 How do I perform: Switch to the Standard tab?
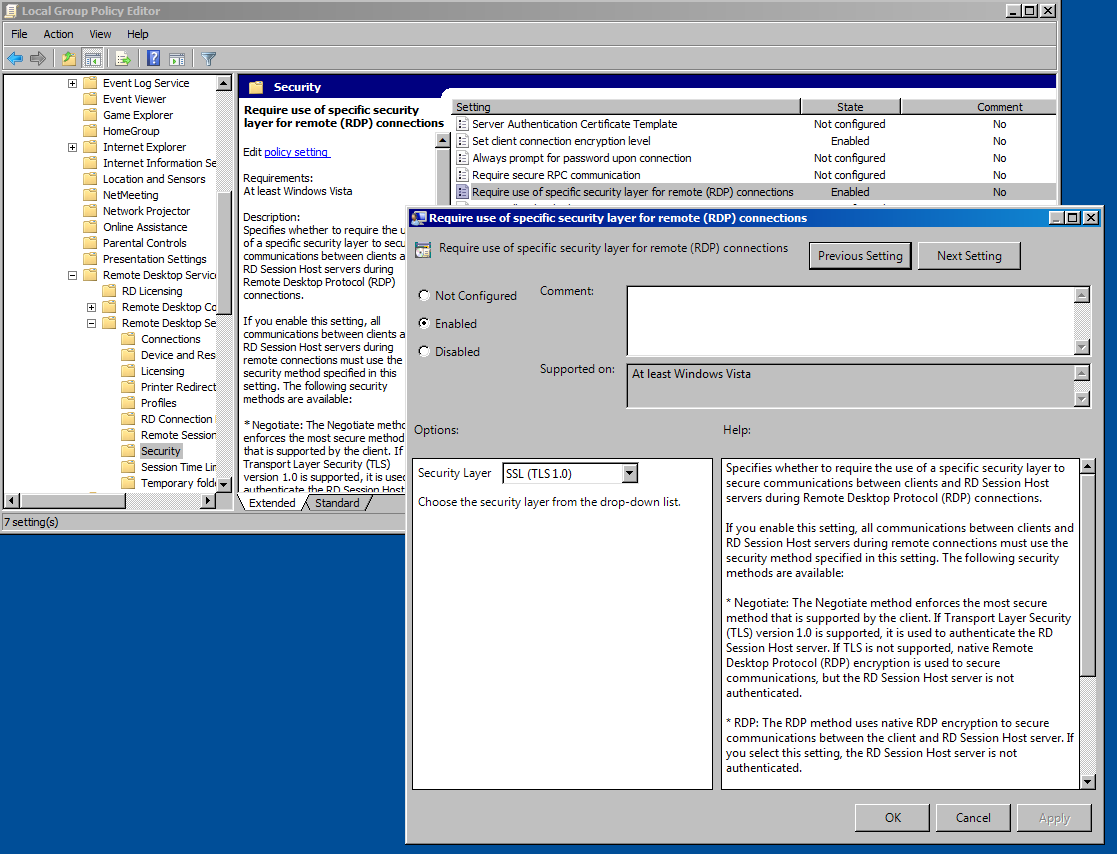tap(337, 503)
